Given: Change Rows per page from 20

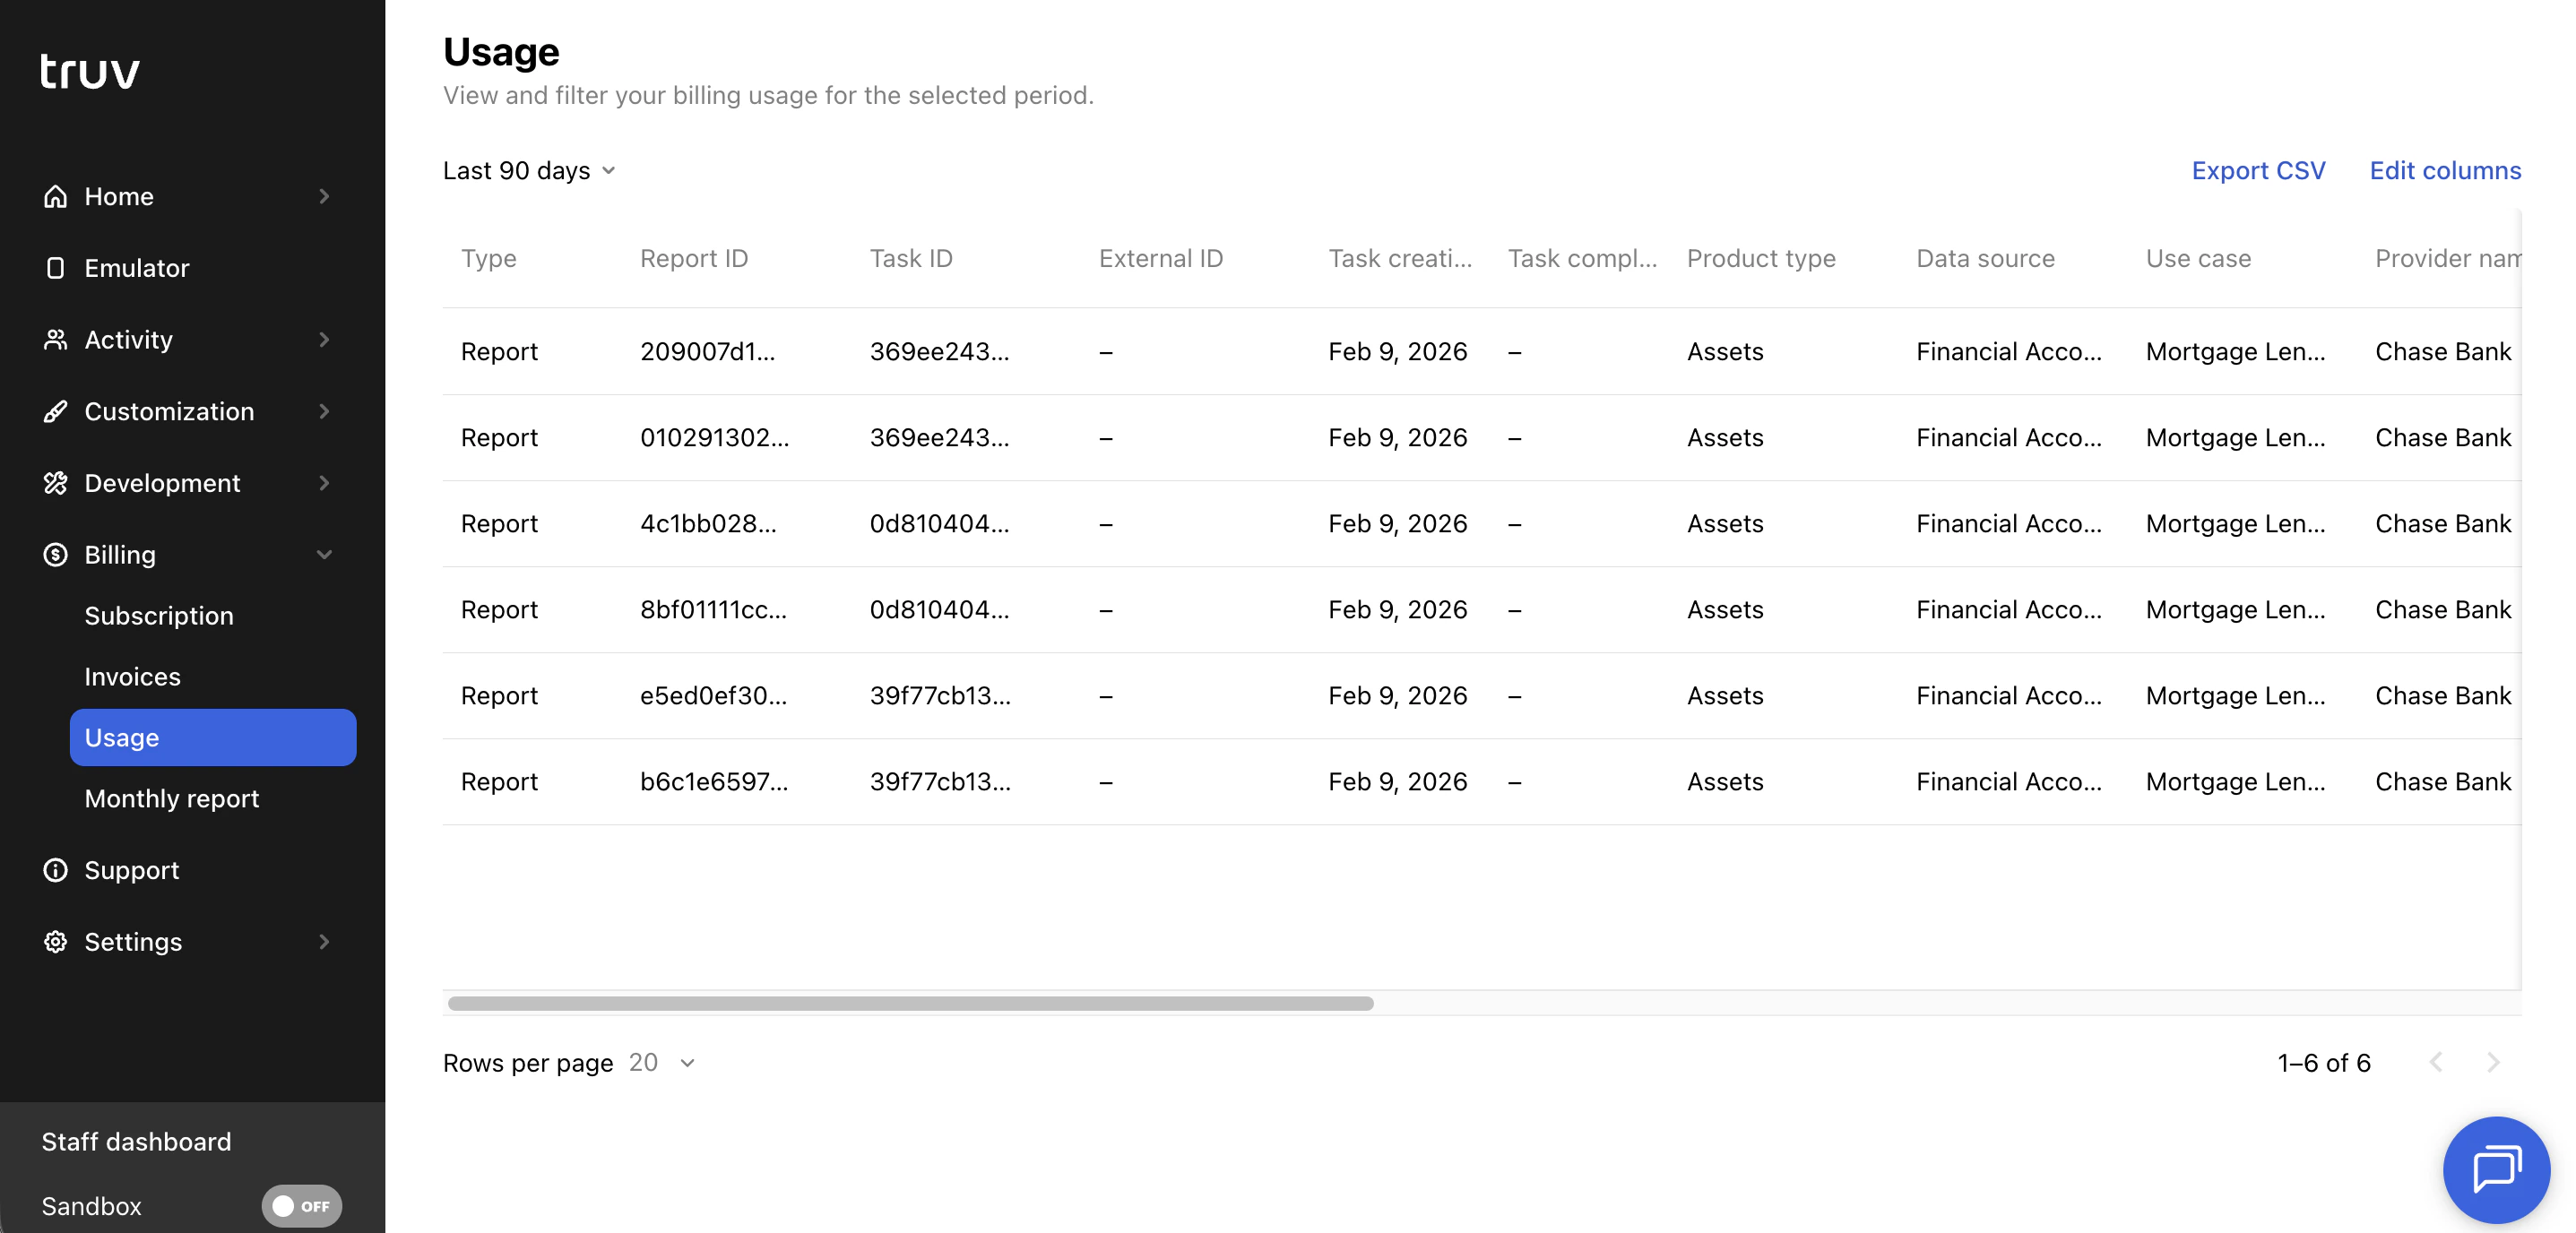Looking at the screenshot, I should click(x=660, y=1063).
